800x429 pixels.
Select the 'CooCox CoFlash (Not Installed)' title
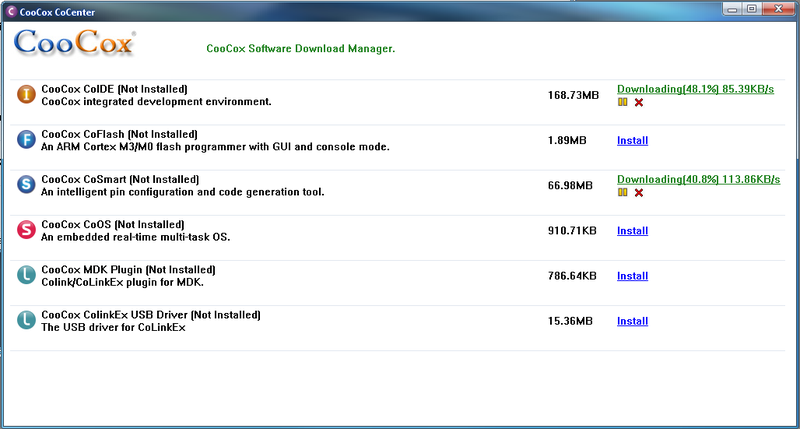coord(119,134)
